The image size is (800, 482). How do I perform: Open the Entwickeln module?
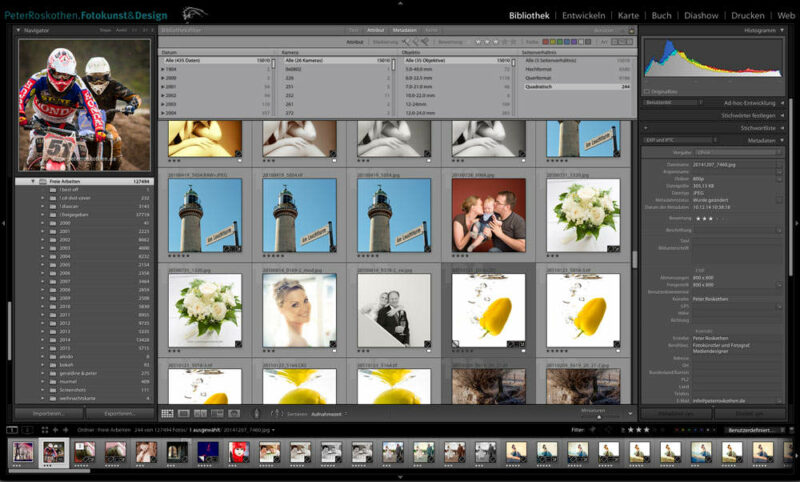coord(583,15)
